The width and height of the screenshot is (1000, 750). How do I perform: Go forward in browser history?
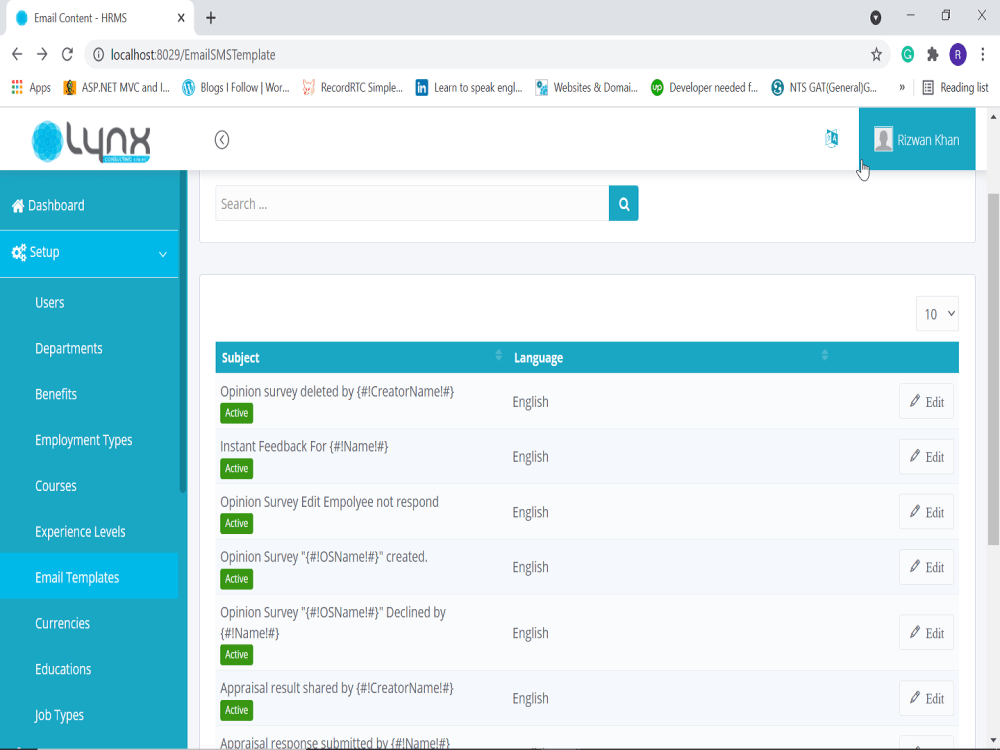(42, 55)
